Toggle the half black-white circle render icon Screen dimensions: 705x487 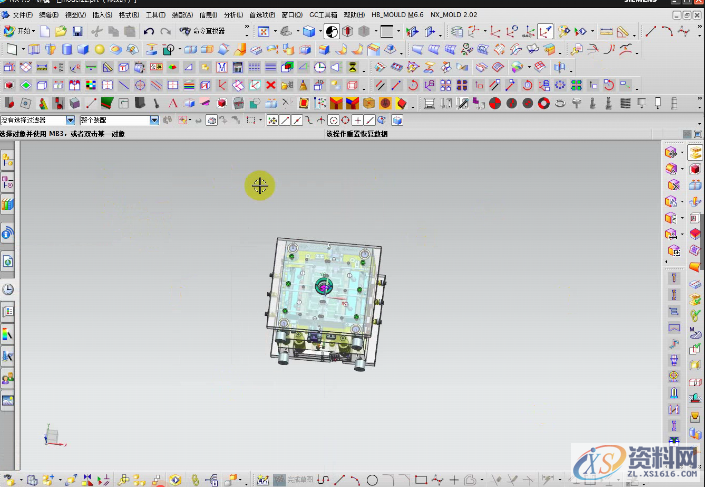pyautogui.click(x=333, y=32)
